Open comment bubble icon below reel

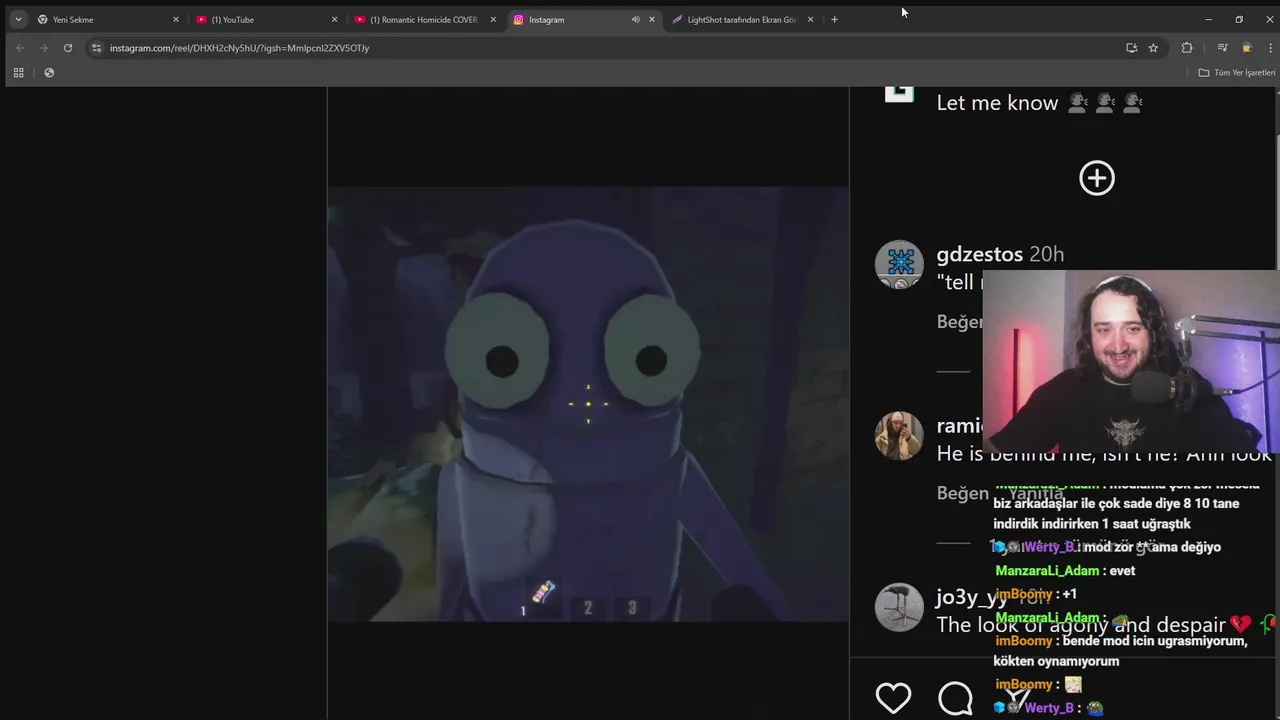point(955,698)
